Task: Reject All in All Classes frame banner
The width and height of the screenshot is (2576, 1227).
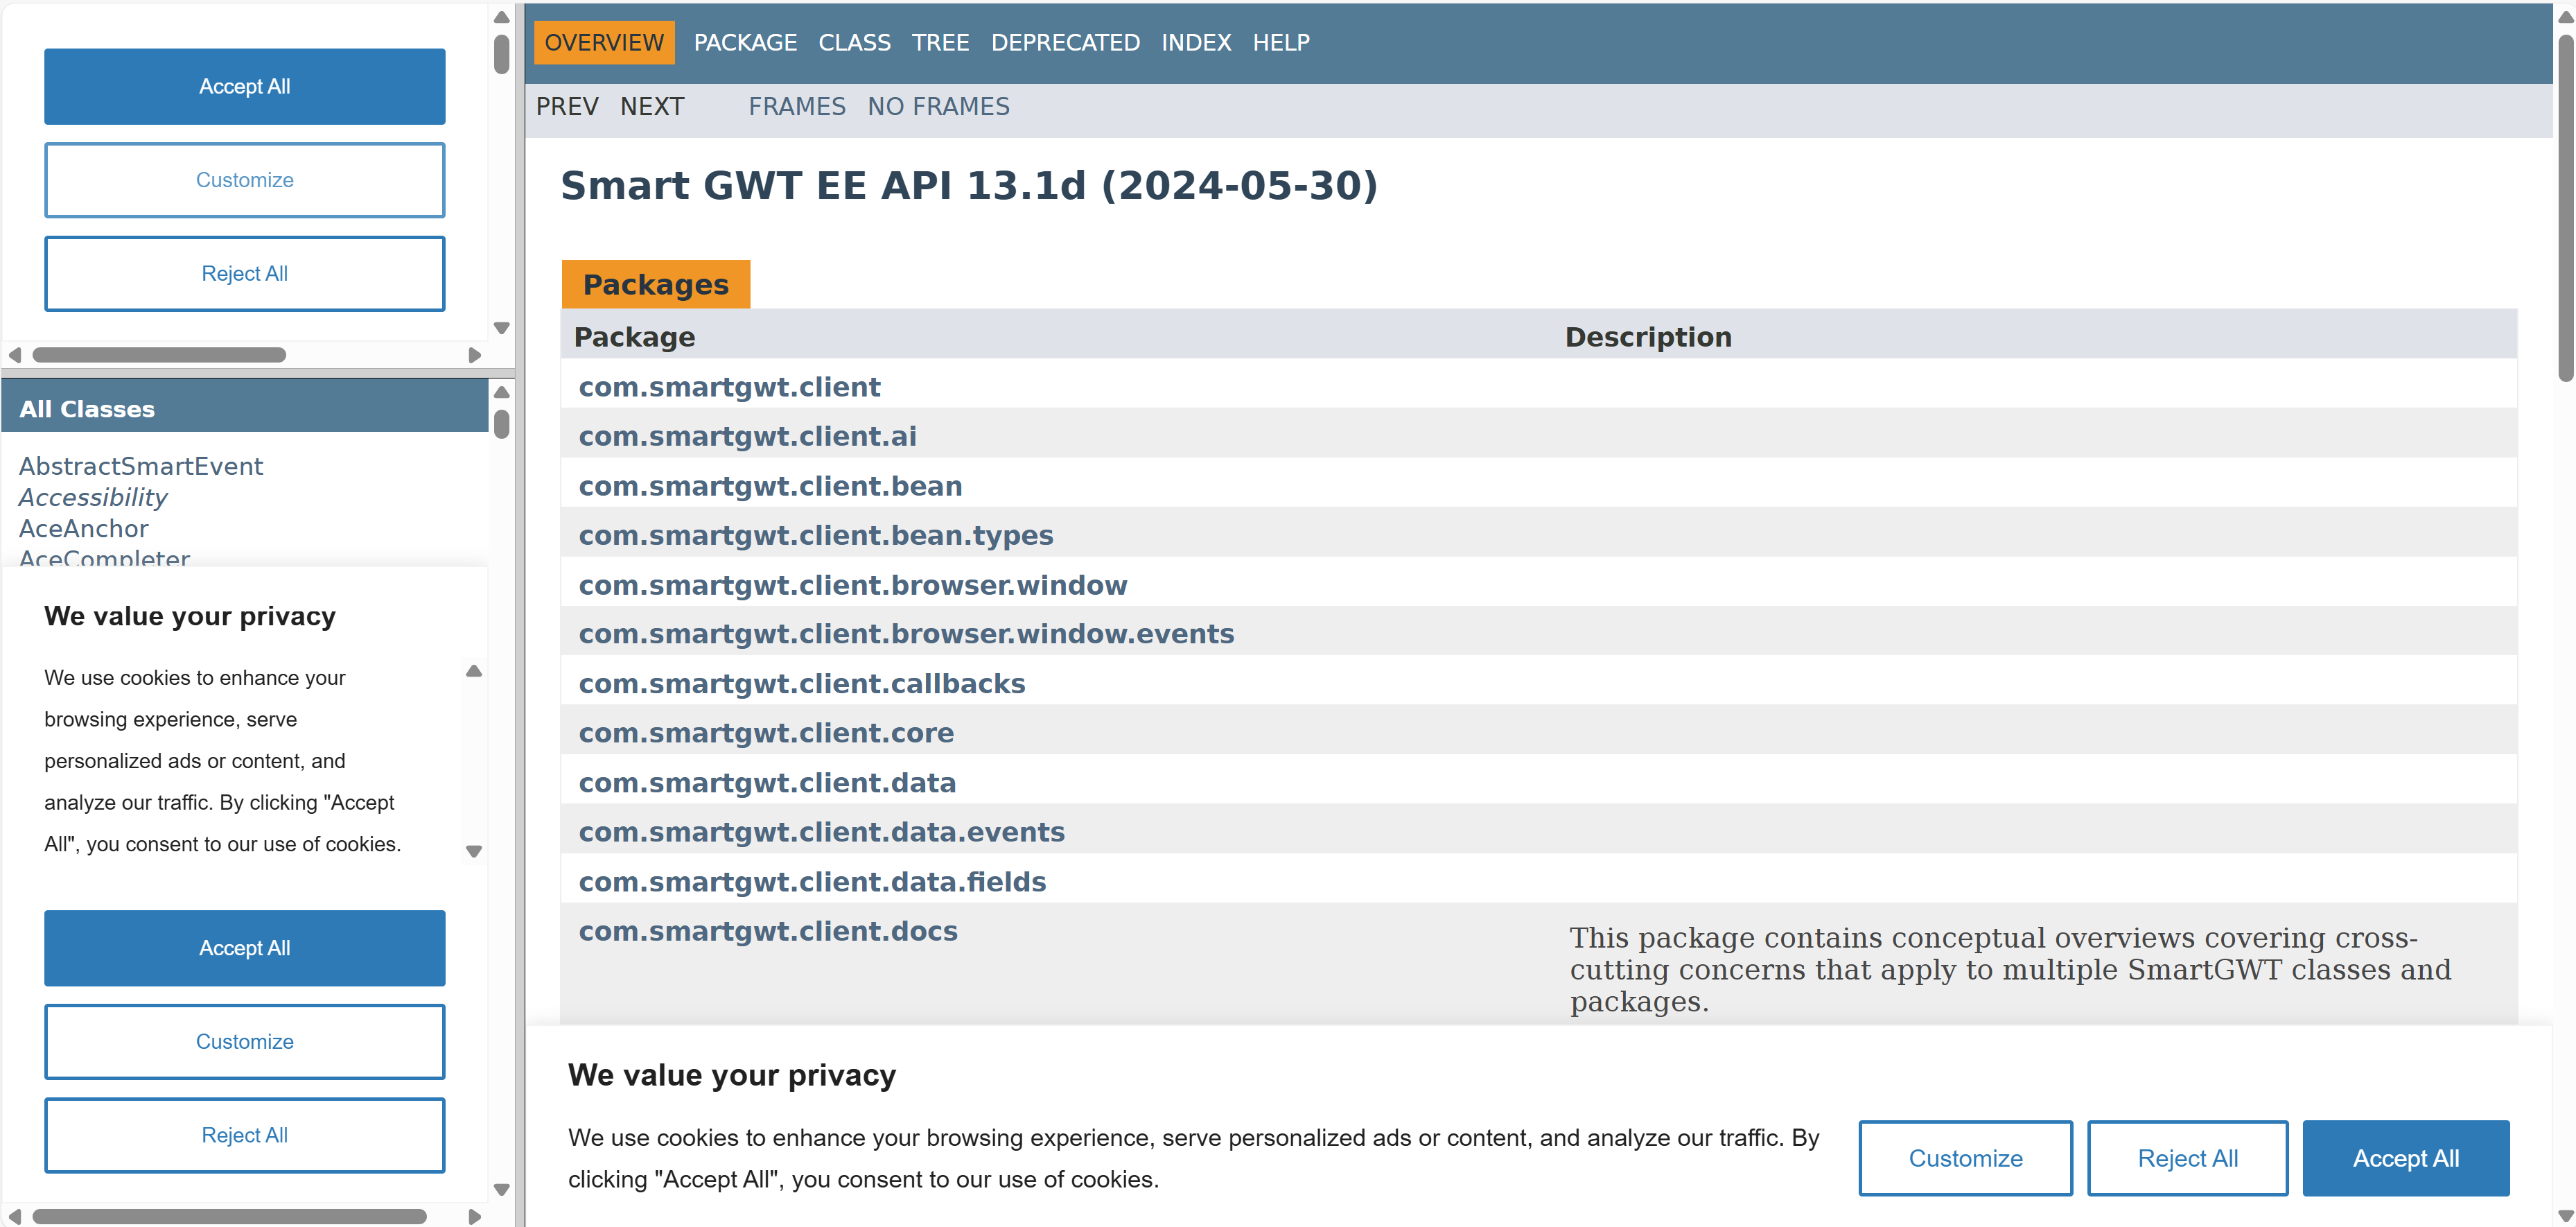Action: click(245, 1136)
